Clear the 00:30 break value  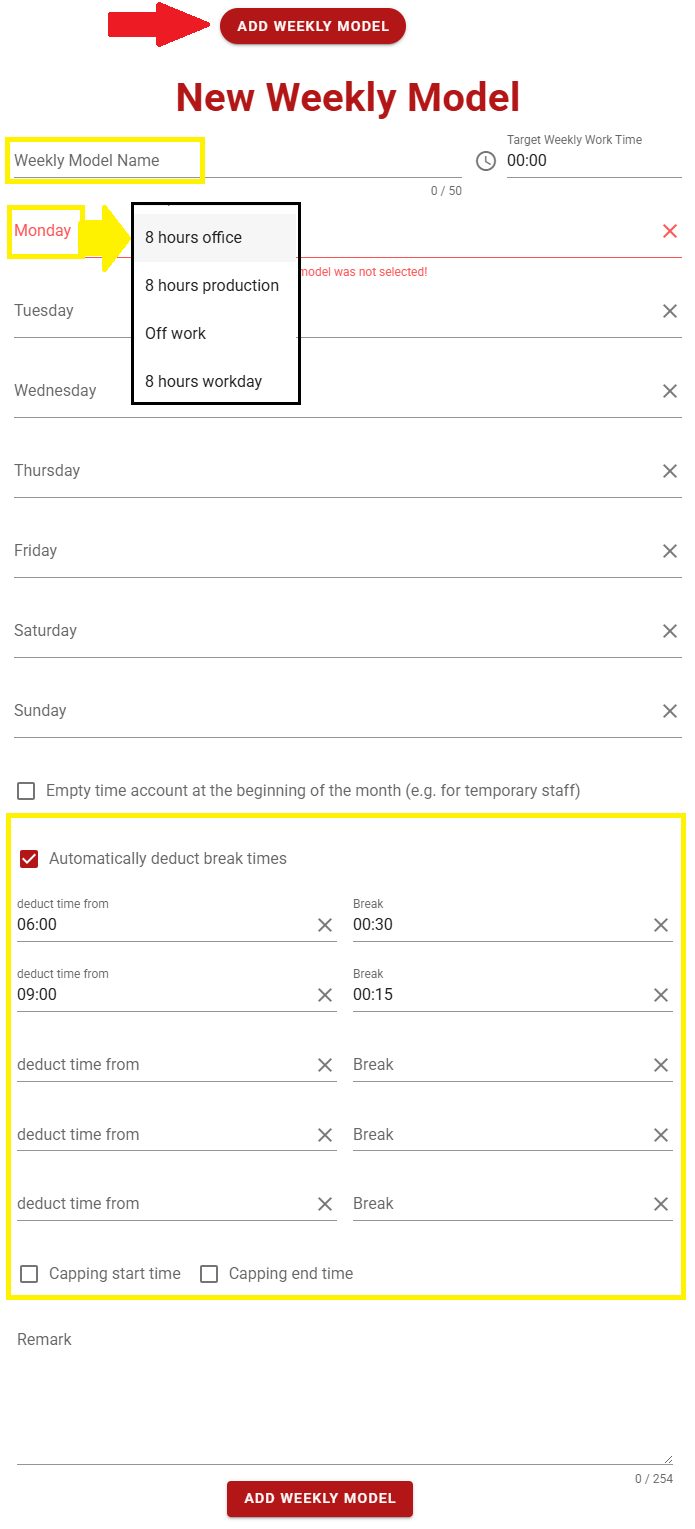661,925
